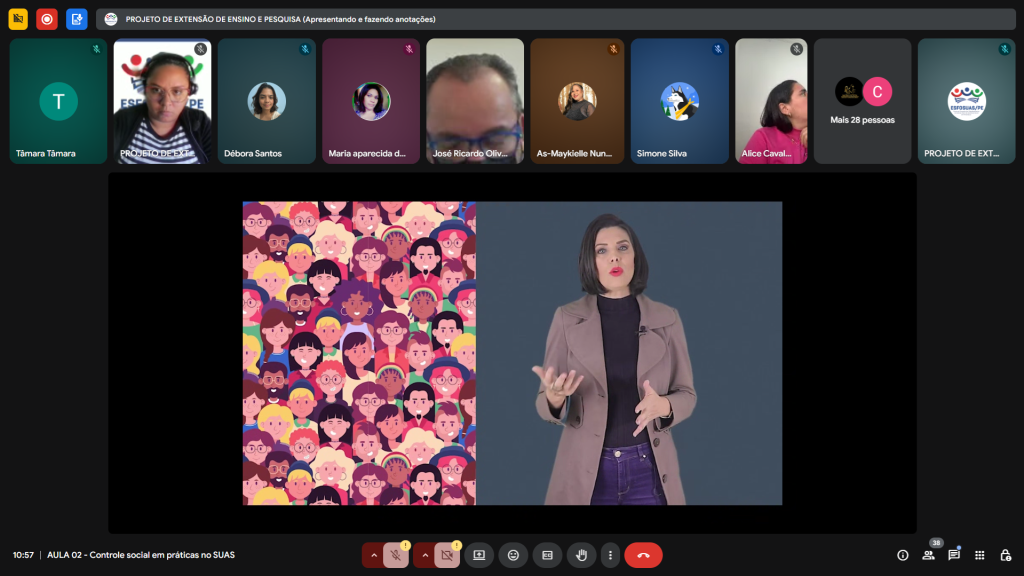Unmute the microphone button
The height and width of the screenshot is (576, 1024).
click(396, 555)
